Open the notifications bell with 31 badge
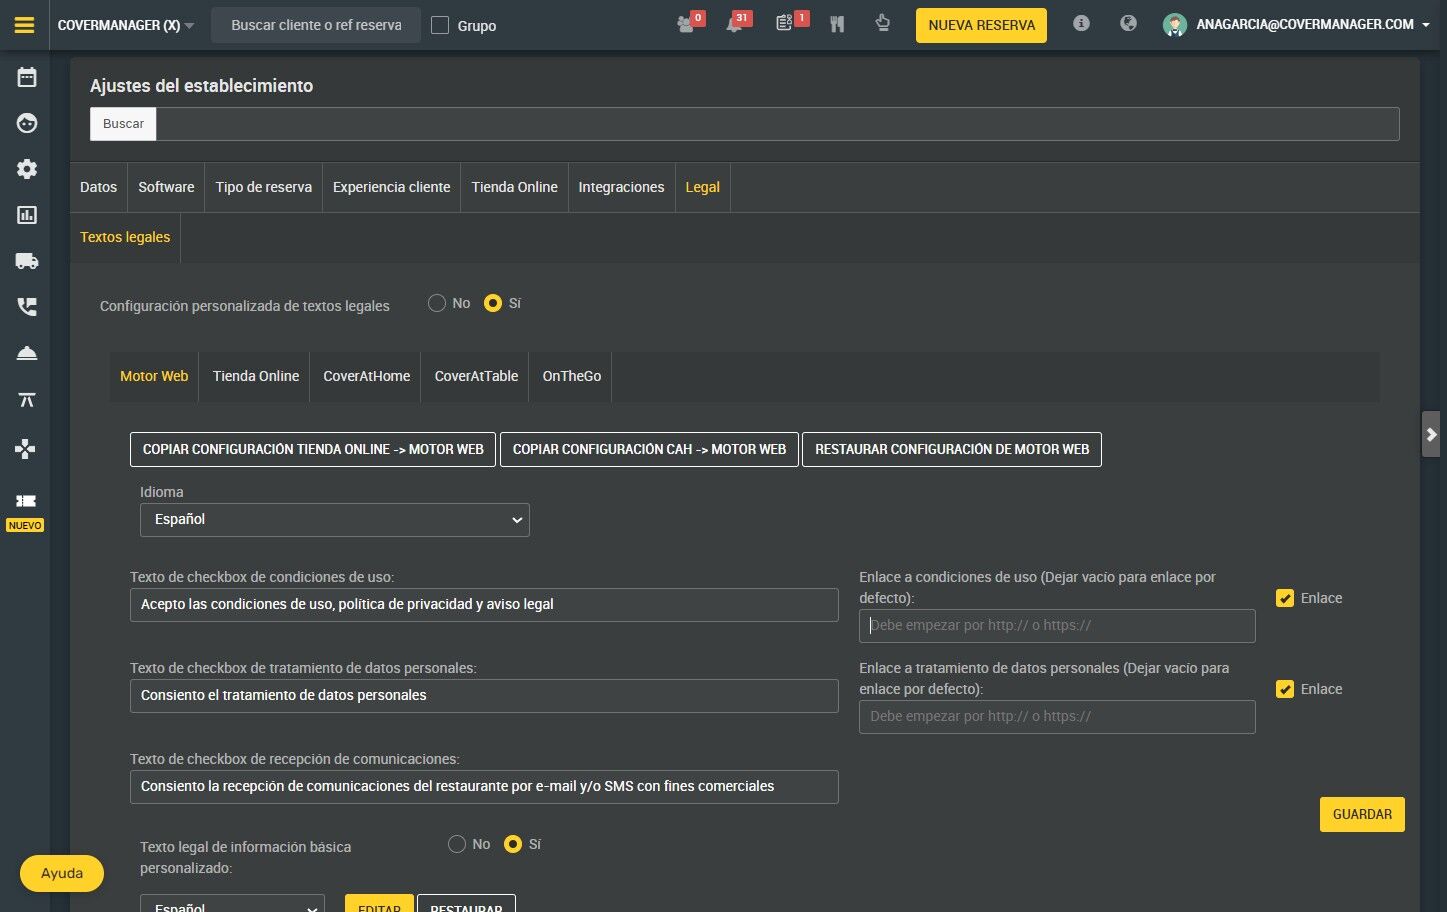 (735, 24)
